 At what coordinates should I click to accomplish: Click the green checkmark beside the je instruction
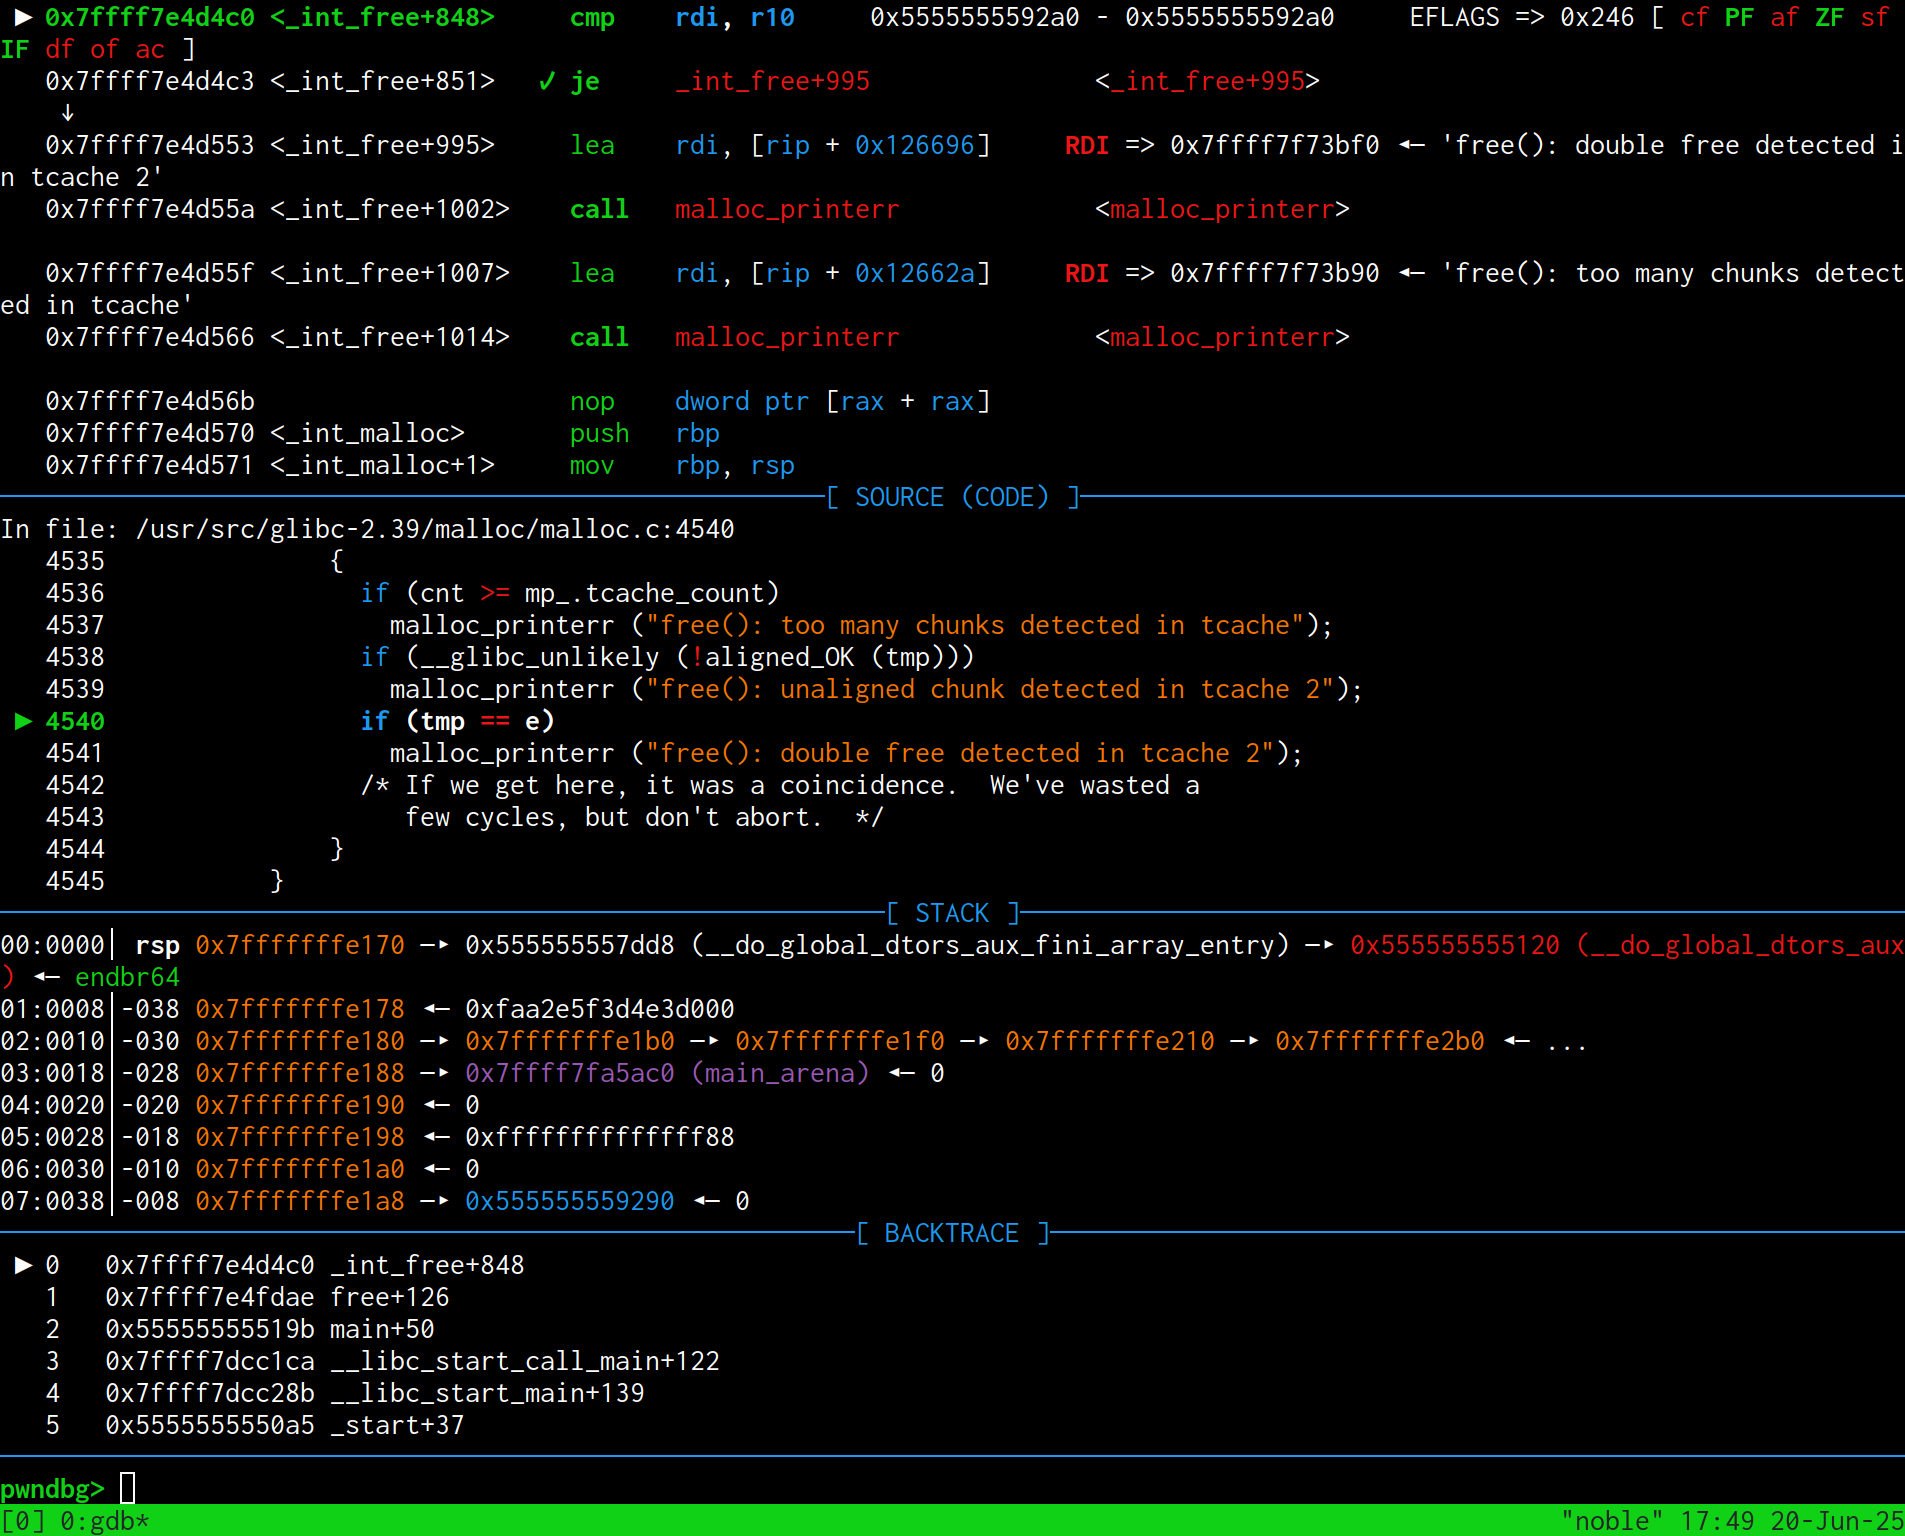click(x=546, y=81)
